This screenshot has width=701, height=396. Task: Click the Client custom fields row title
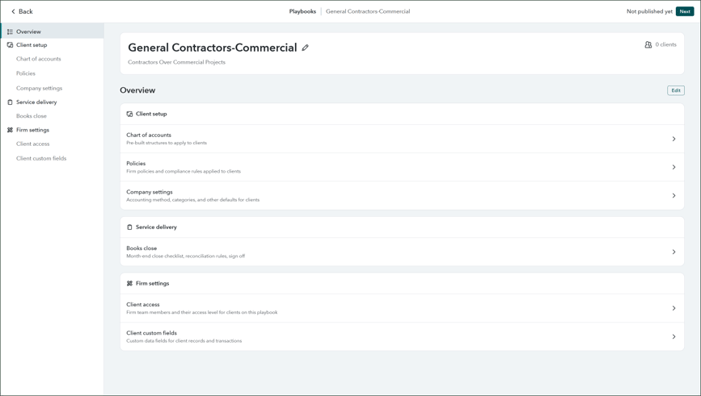point(152,333)
